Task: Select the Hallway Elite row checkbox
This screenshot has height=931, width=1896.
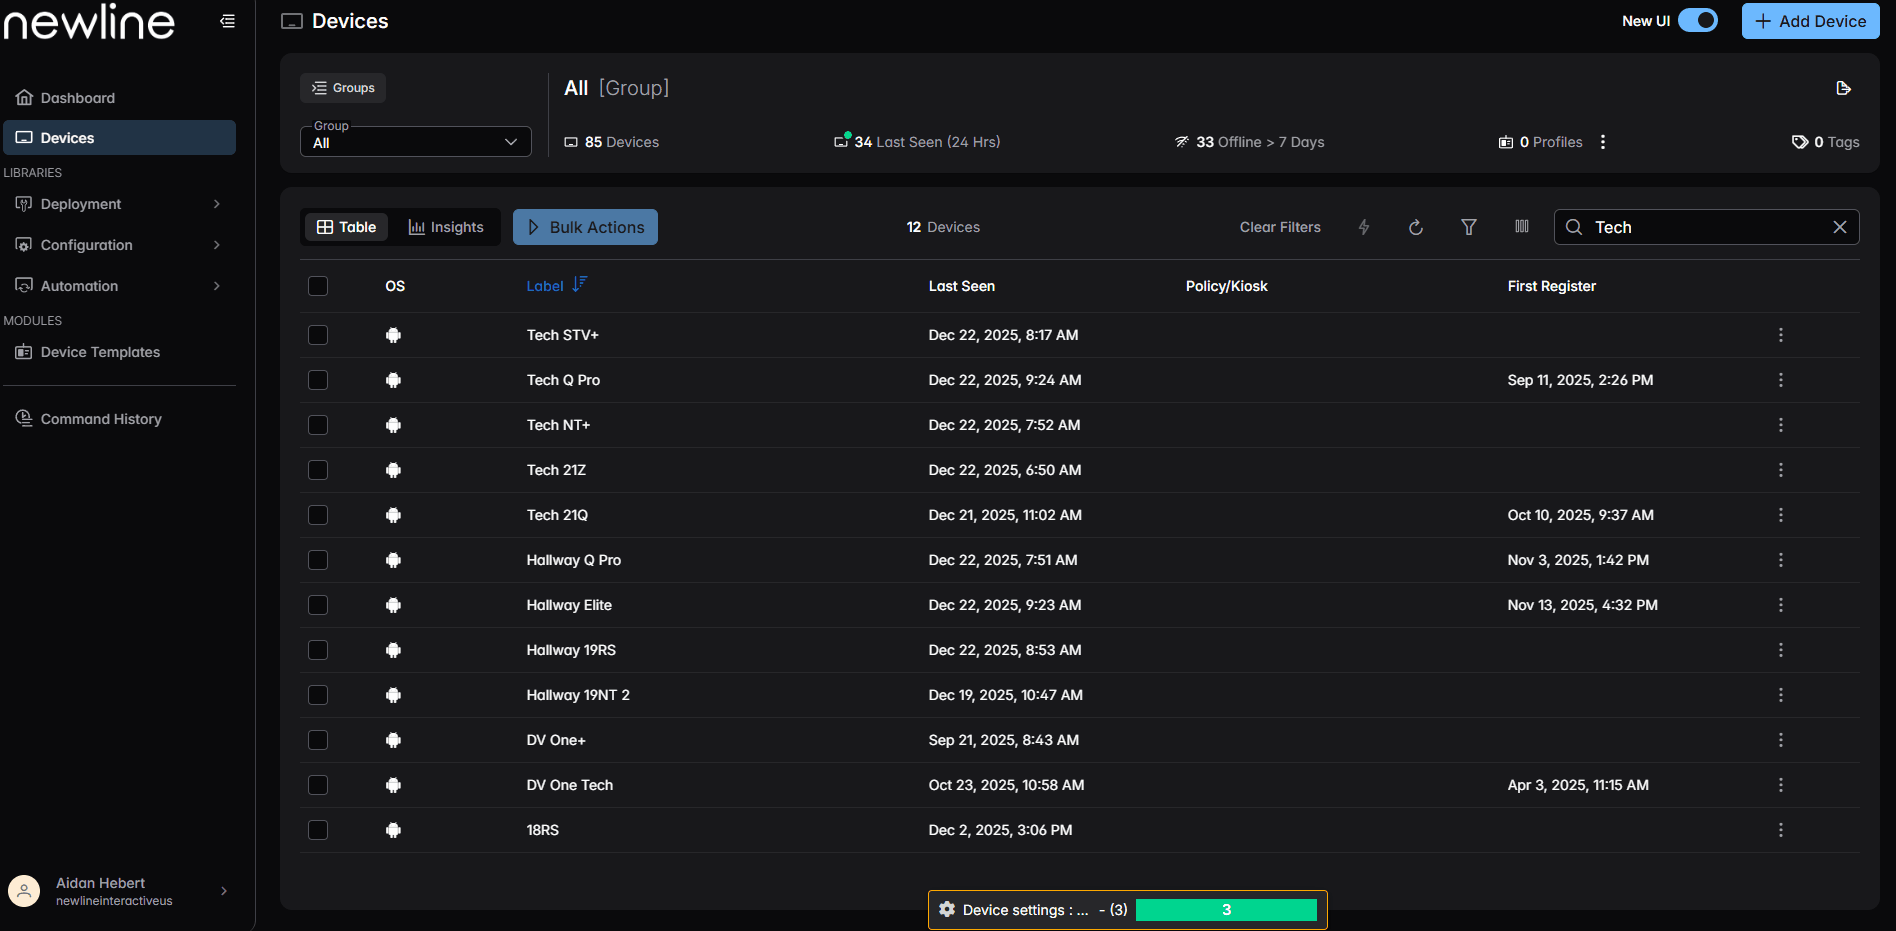Action: pos(318,605)
